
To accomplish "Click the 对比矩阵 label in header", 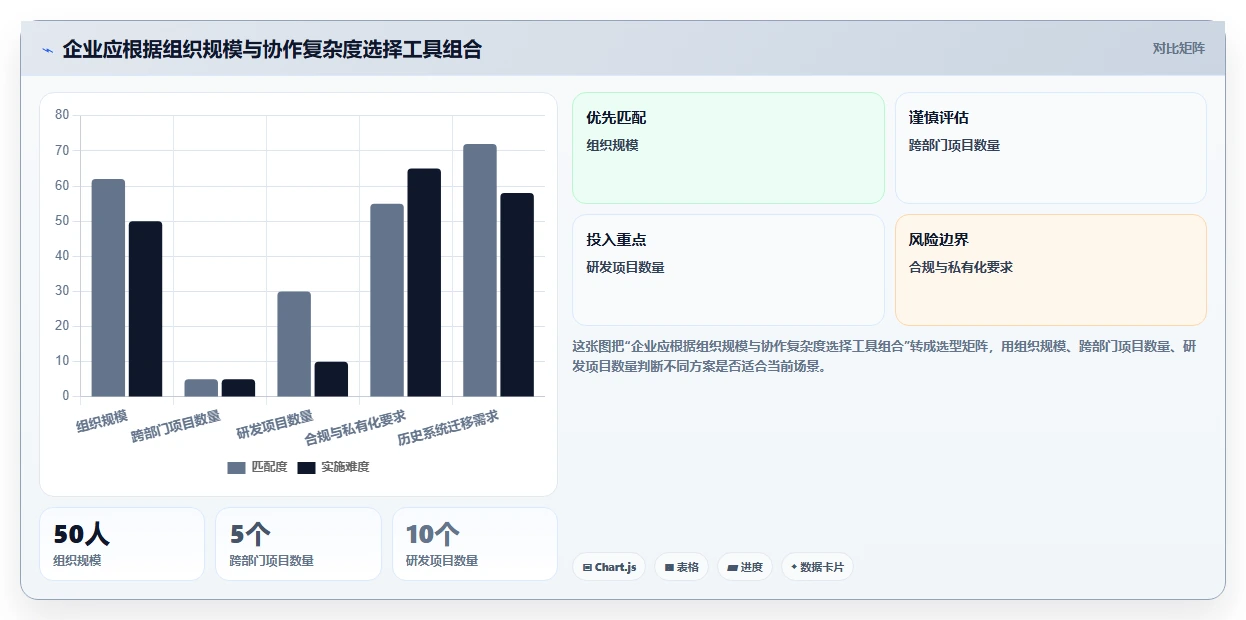I will pos(1178,48).
